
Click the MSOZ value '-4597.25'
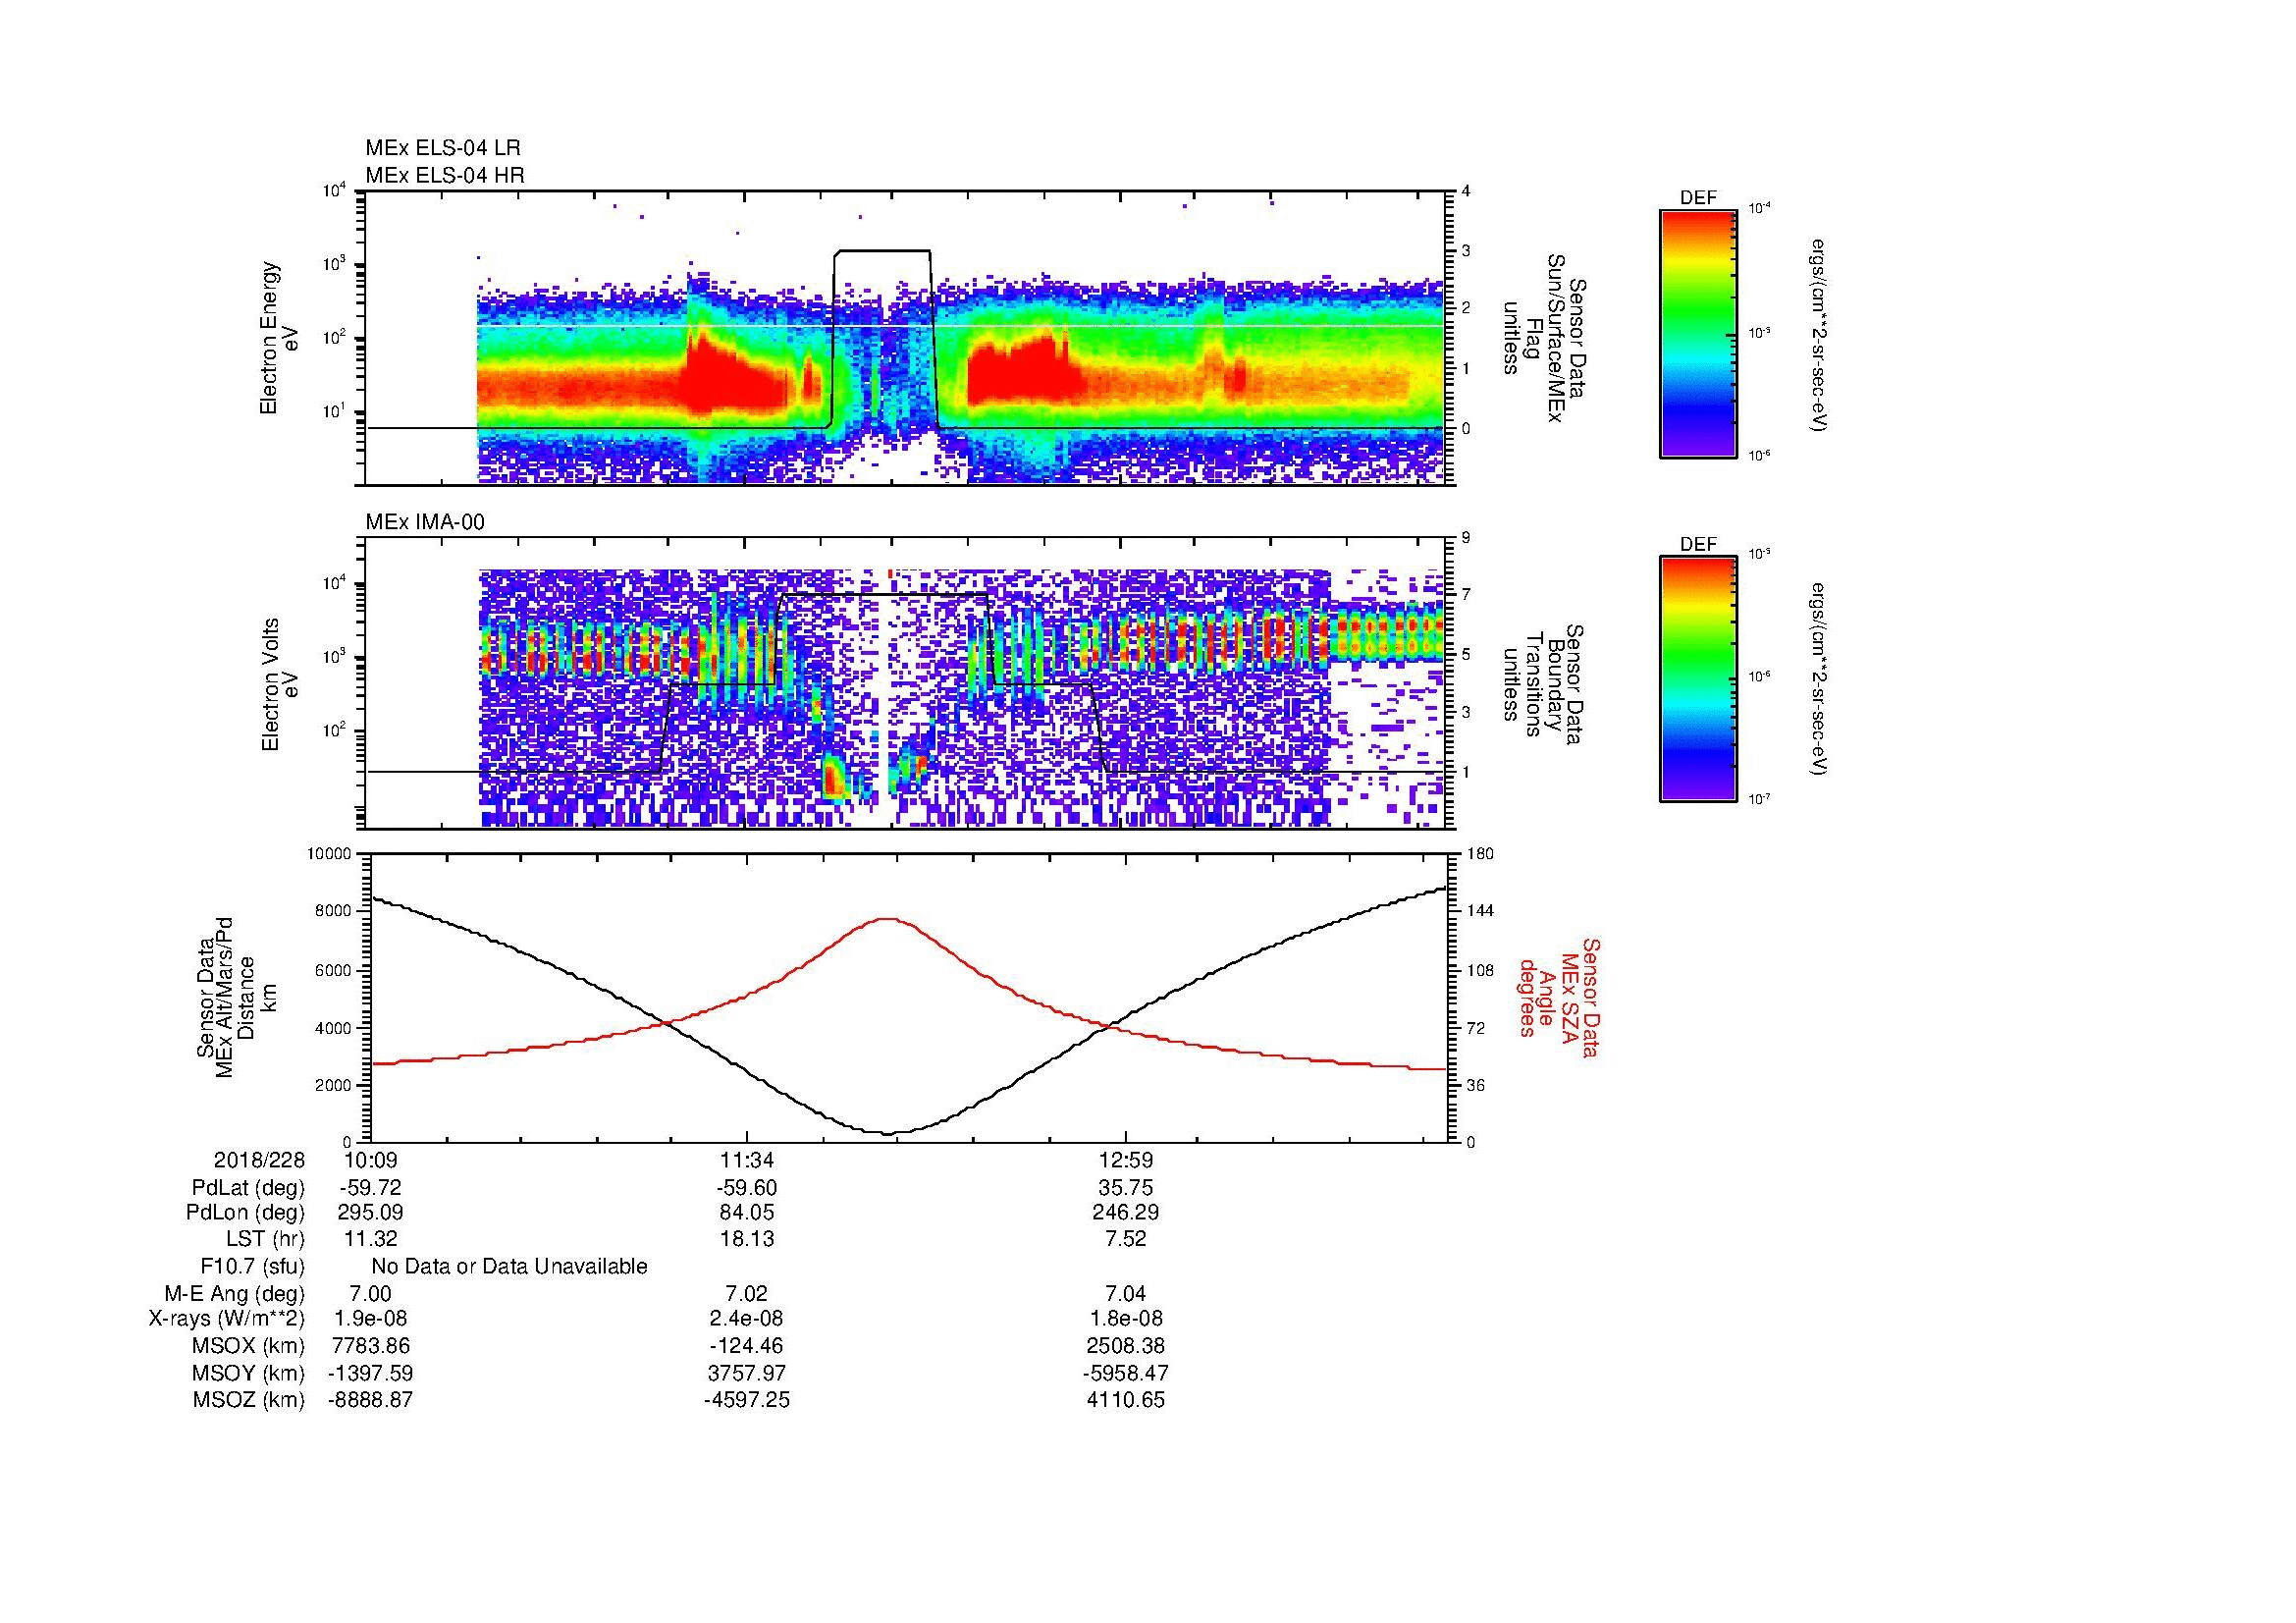(747, 1401)
